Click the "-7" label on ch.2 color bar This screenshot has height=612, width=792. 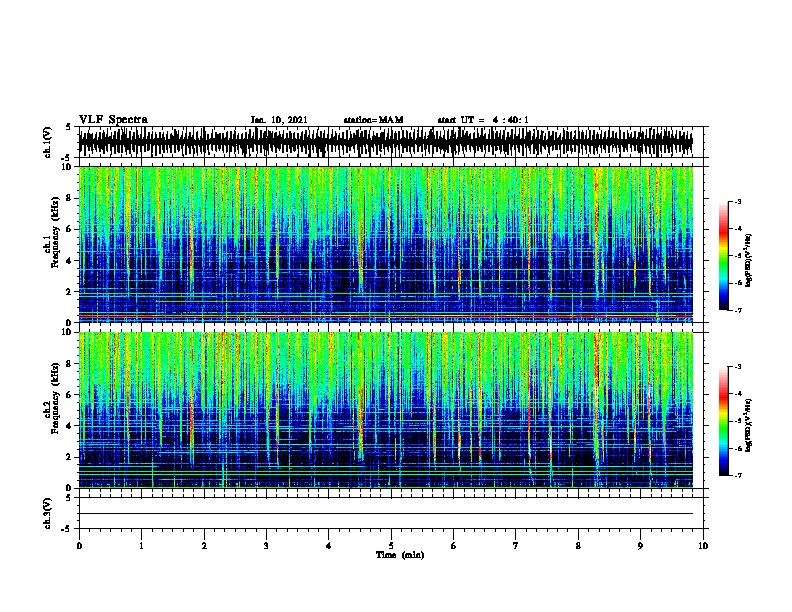click(737, 476)
